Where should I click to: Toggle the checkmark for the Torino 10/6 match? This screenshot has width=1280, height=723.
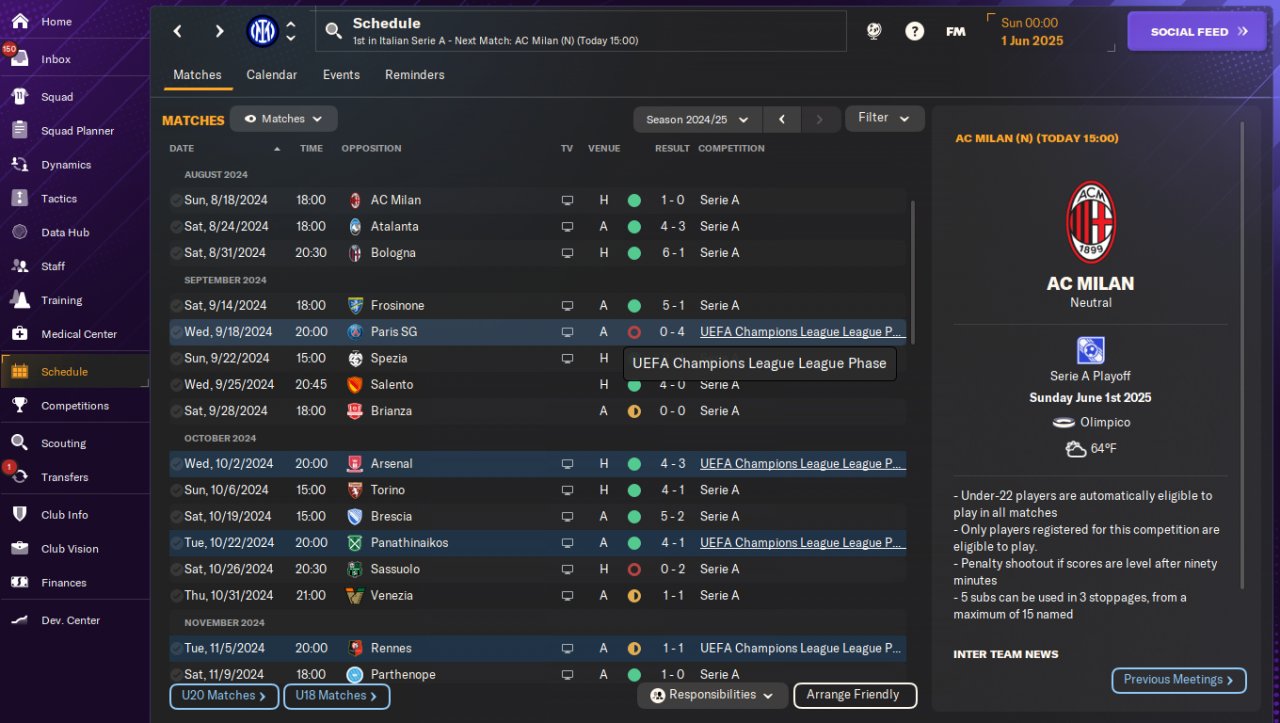[176, 490]
